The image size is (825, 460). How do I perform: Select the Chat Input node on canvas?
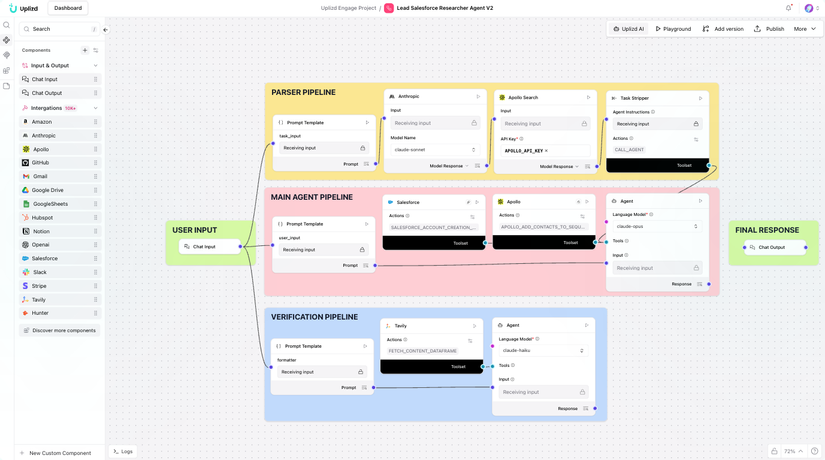coord(209,247)
